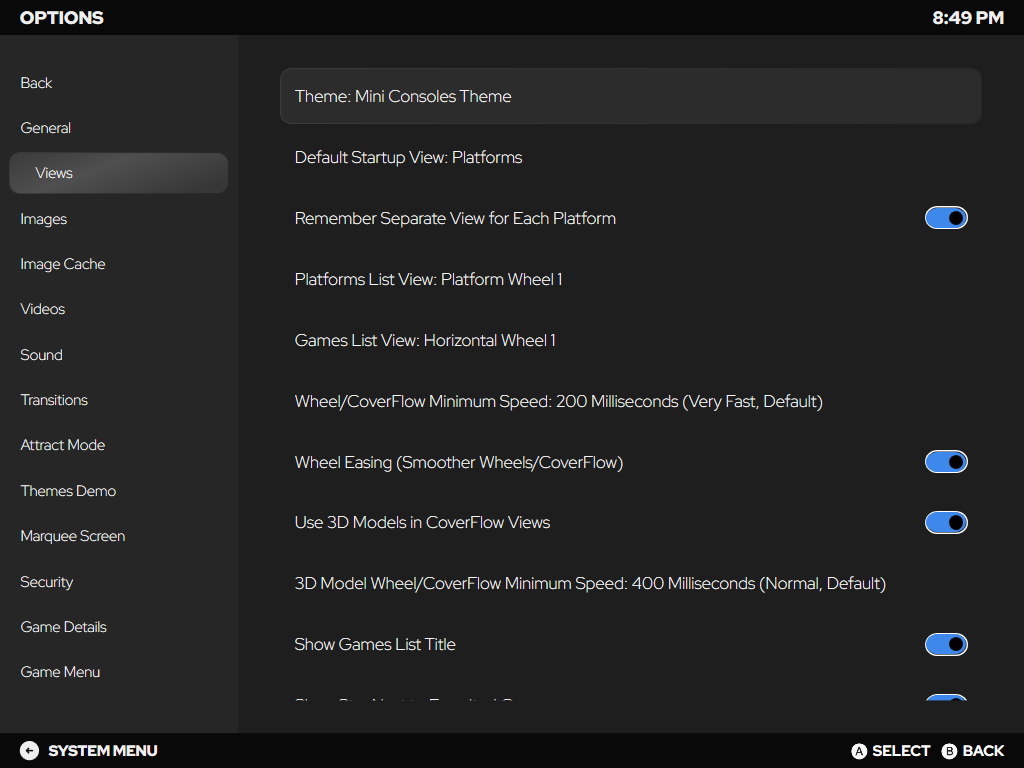Change 3D Model Wheel Minimum Speed setting
Image resolution: width=1024 pixels, height=768 pixels.
(590, 584)
